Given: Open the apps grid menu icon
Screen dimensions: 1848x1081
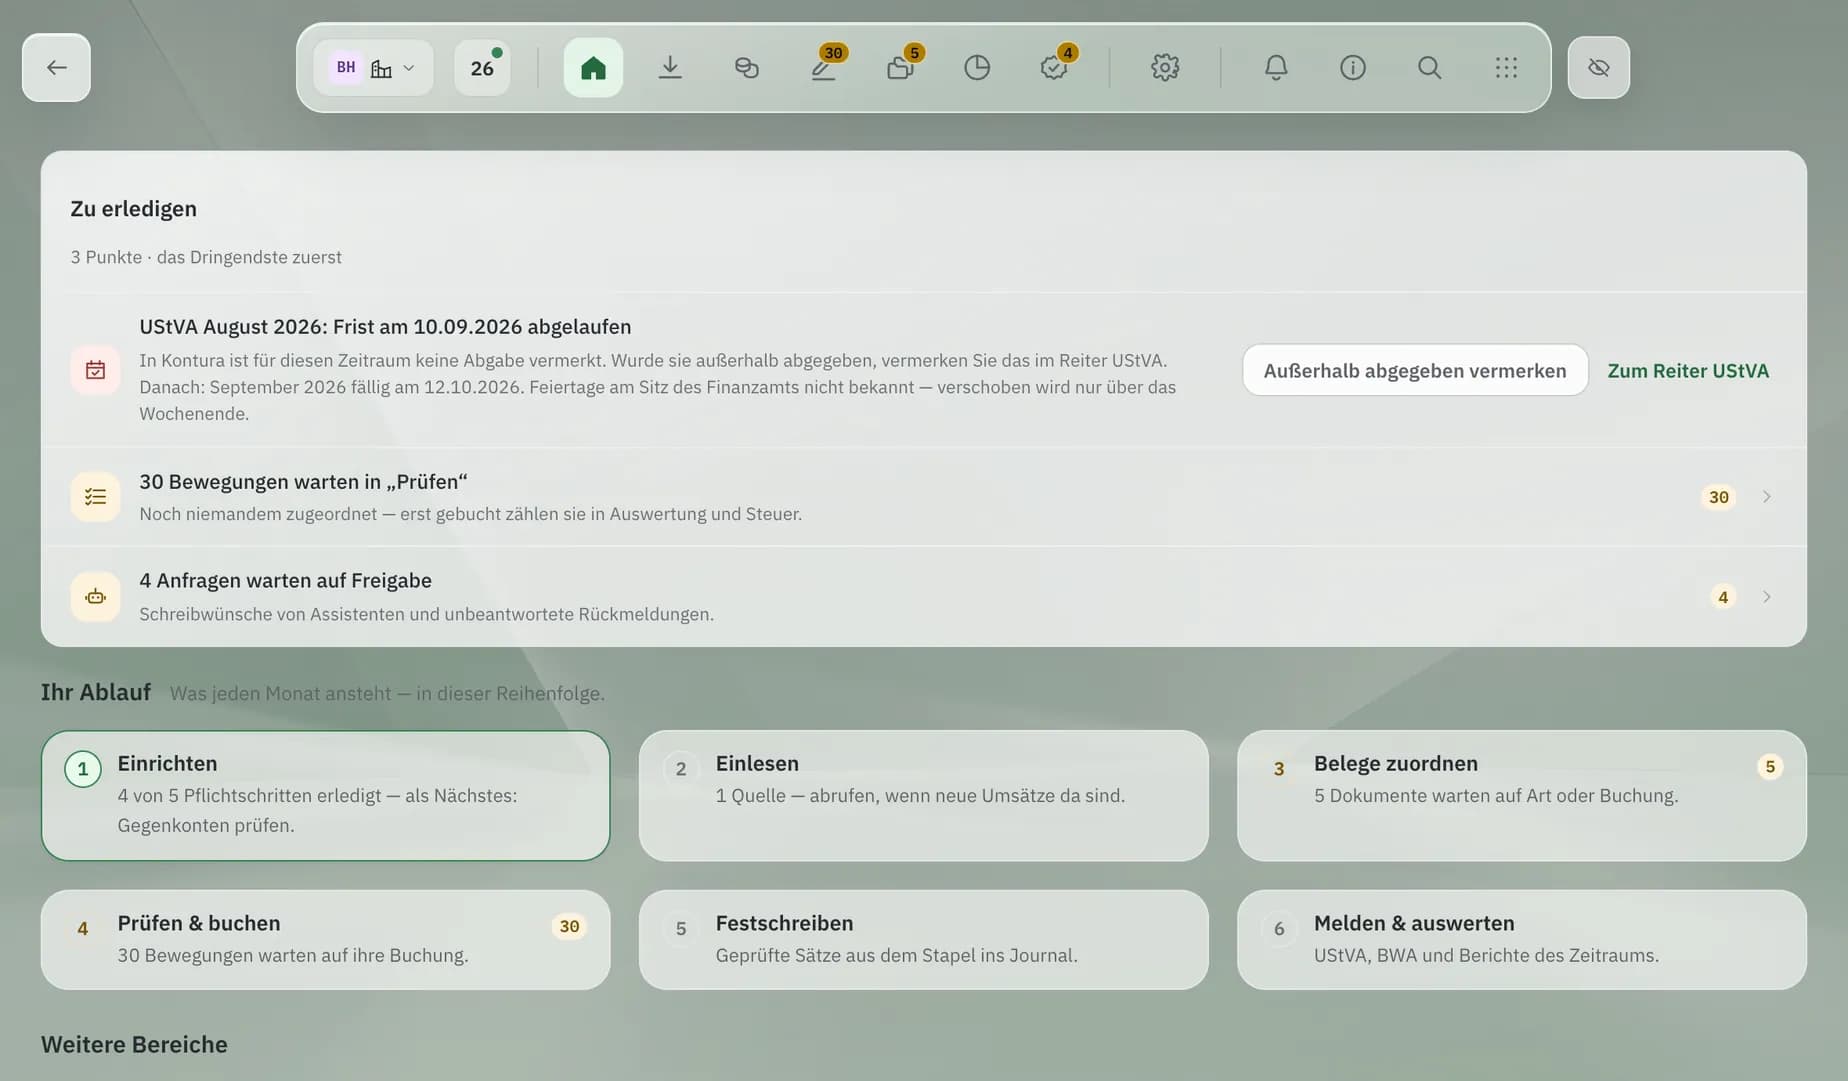Looking at the screenshot, I should [x=1506, y=68].
